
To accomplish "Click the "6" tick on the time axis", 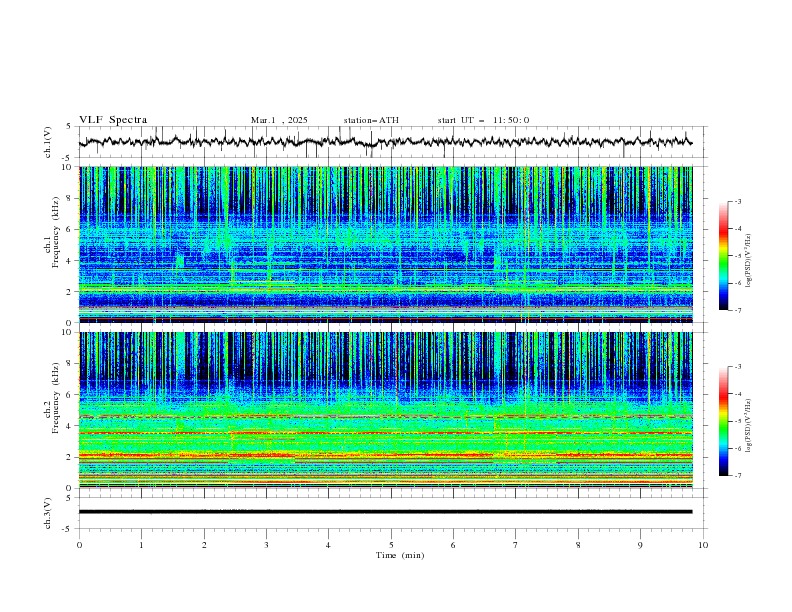I will tap(453, 545).
